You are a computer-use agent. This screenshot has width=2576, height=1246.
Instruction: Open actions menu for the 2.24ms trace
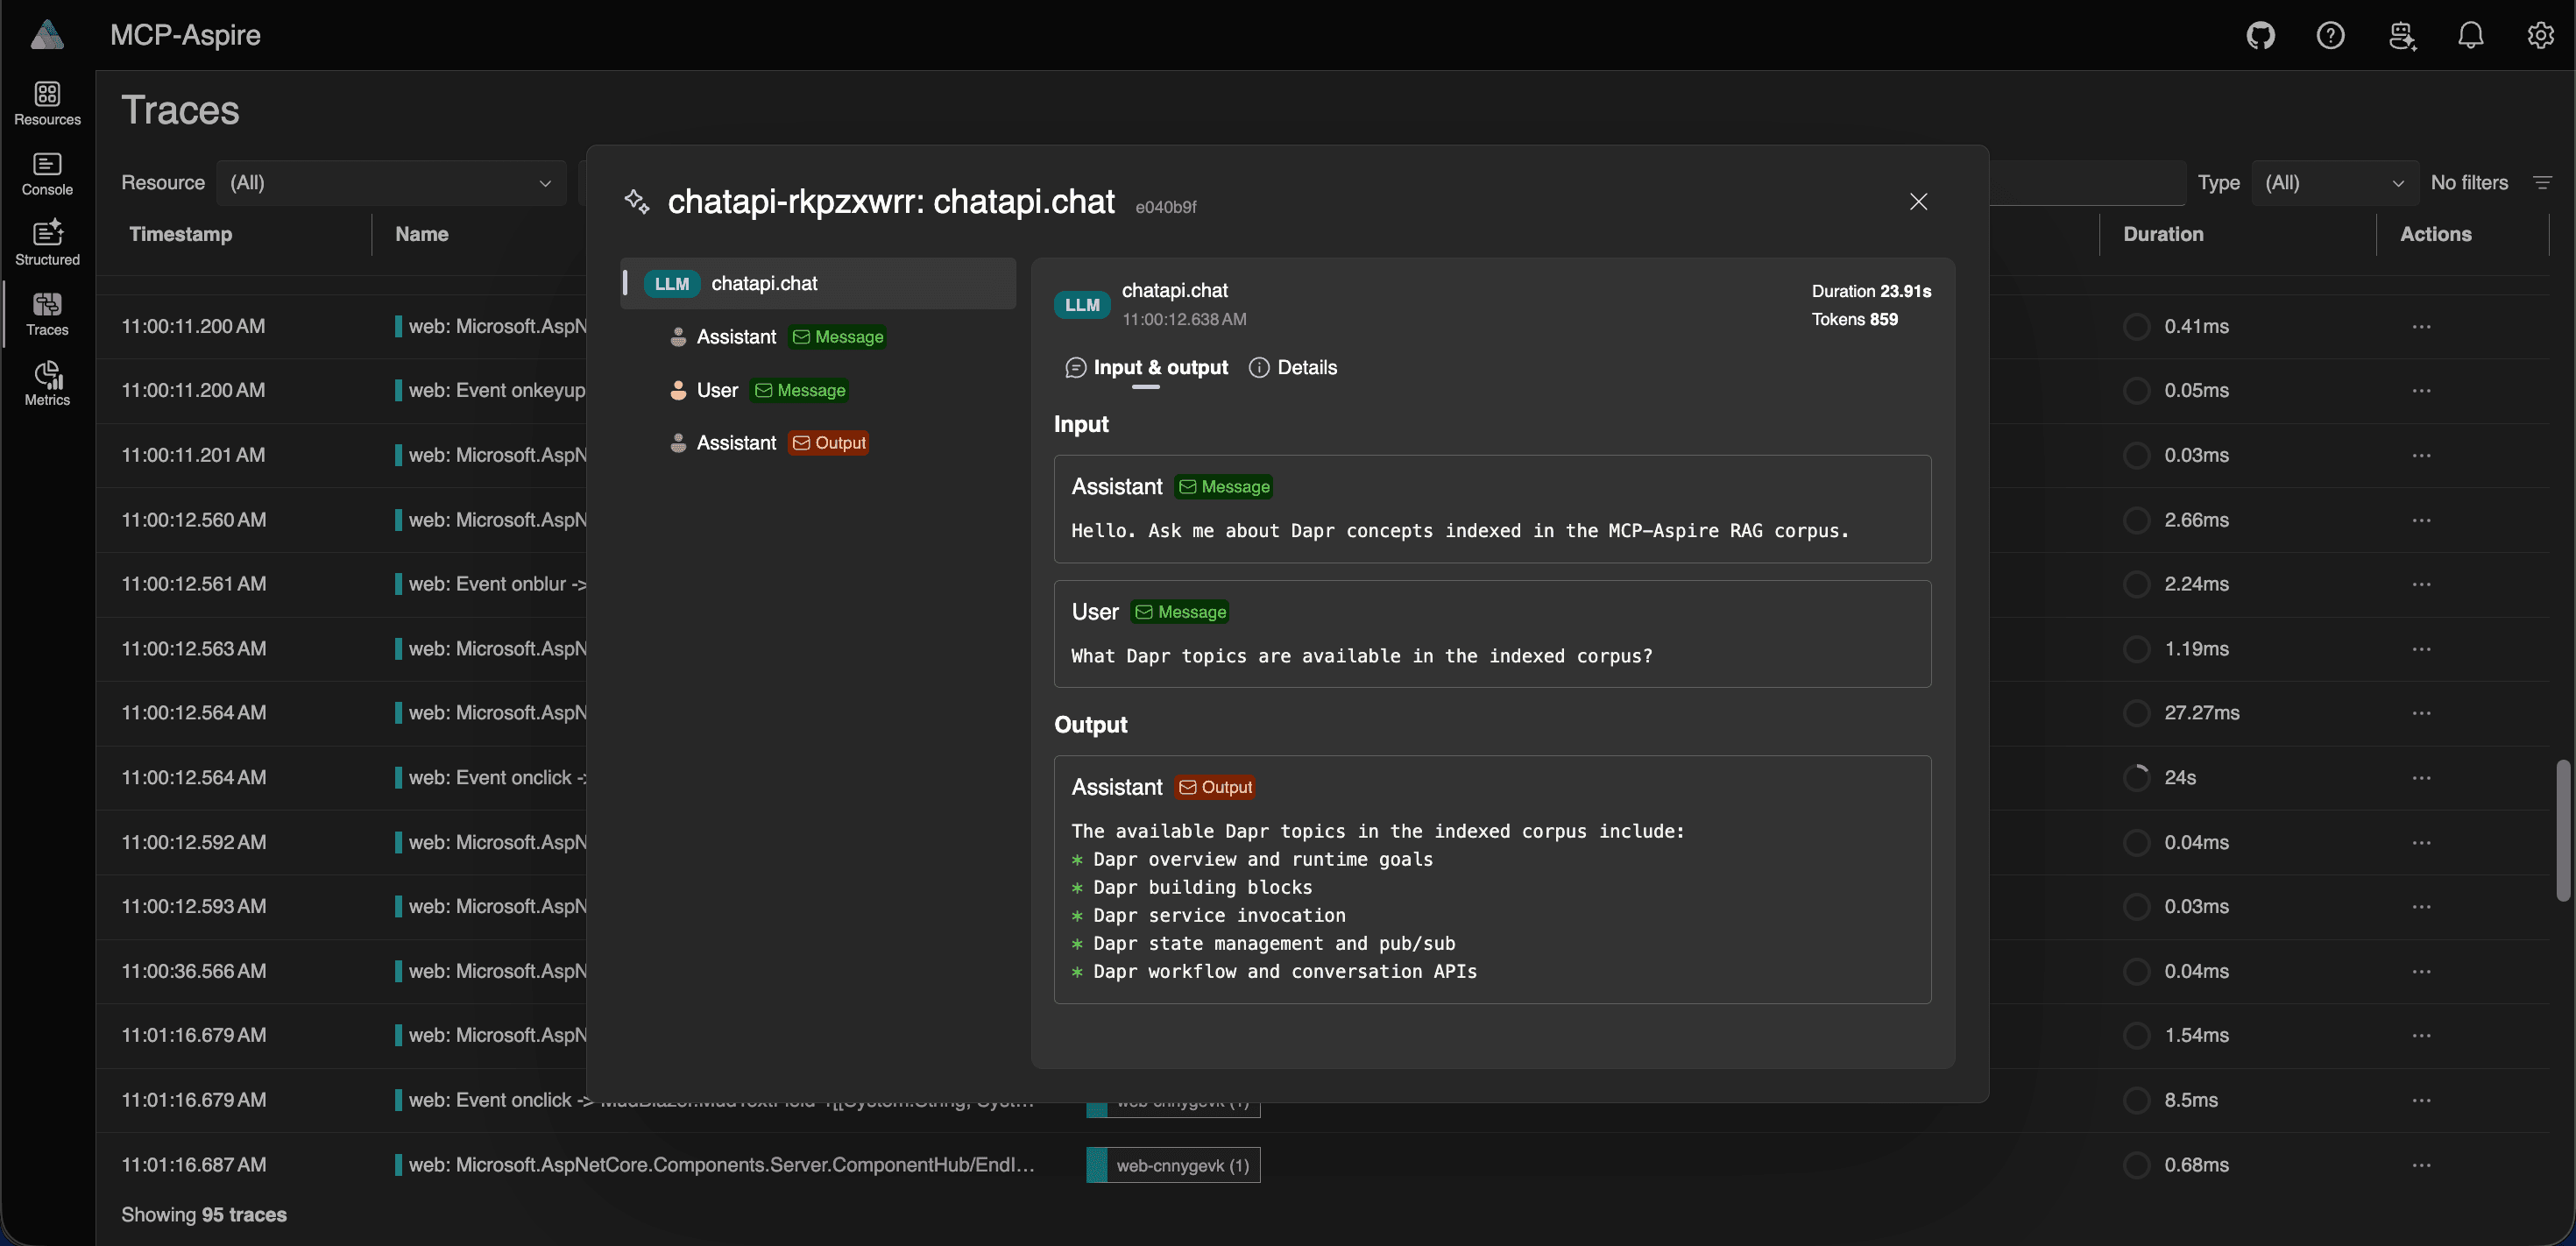coord(2421,584)
